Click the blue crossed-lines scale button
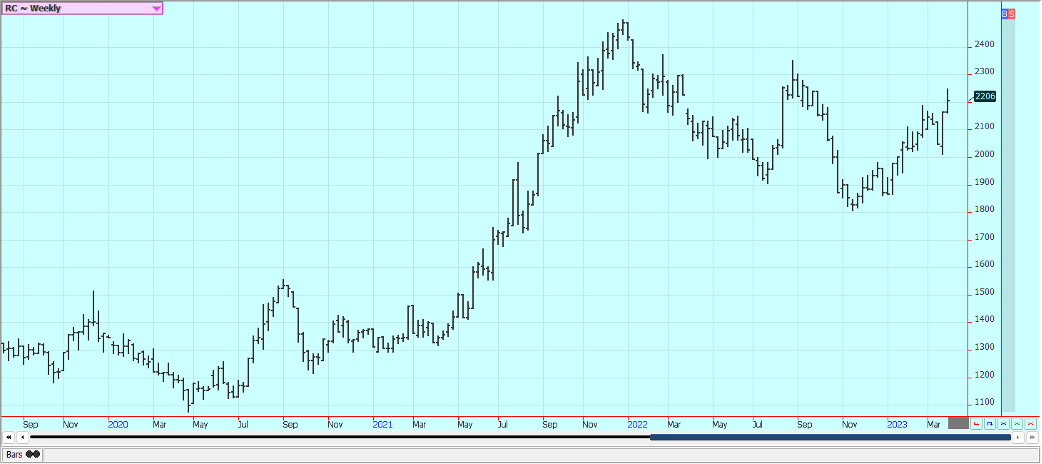This screenshot has height=464, width=1042. pyautogui.click(x=1003, y=423)
